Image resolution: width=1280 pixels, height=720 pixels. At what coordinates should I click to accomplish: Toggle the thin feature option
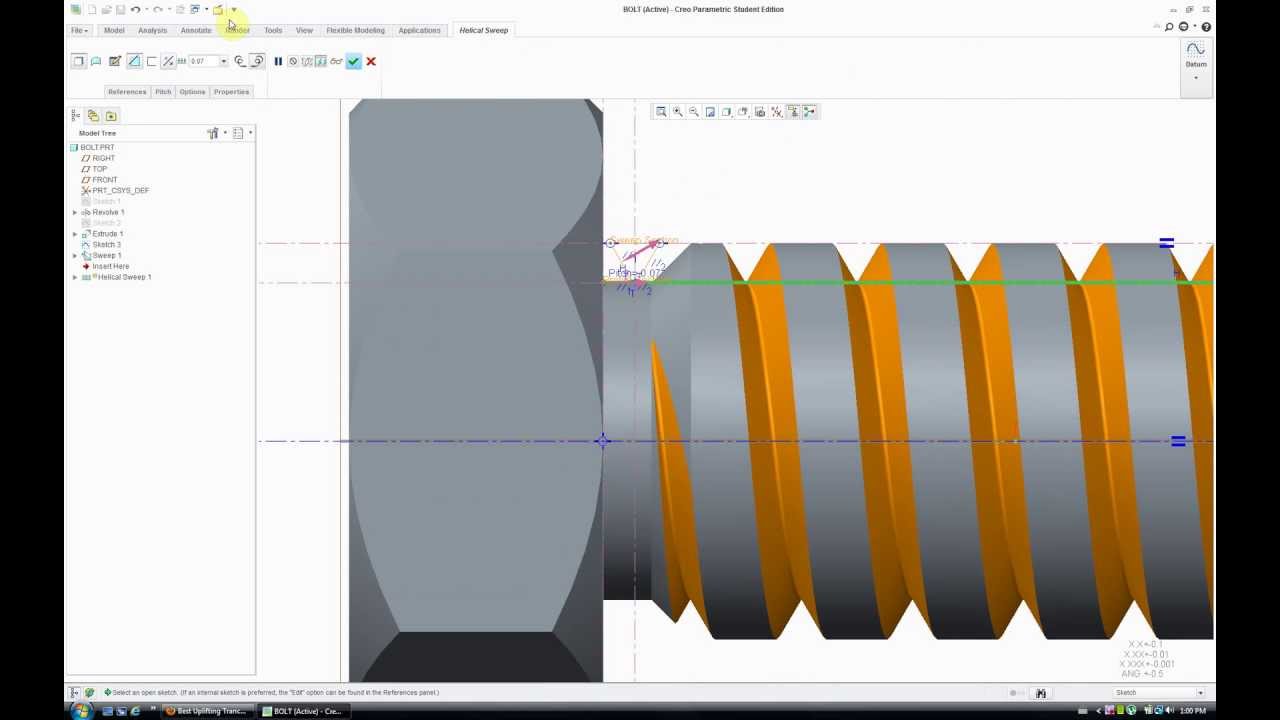(x=151, y=61)
